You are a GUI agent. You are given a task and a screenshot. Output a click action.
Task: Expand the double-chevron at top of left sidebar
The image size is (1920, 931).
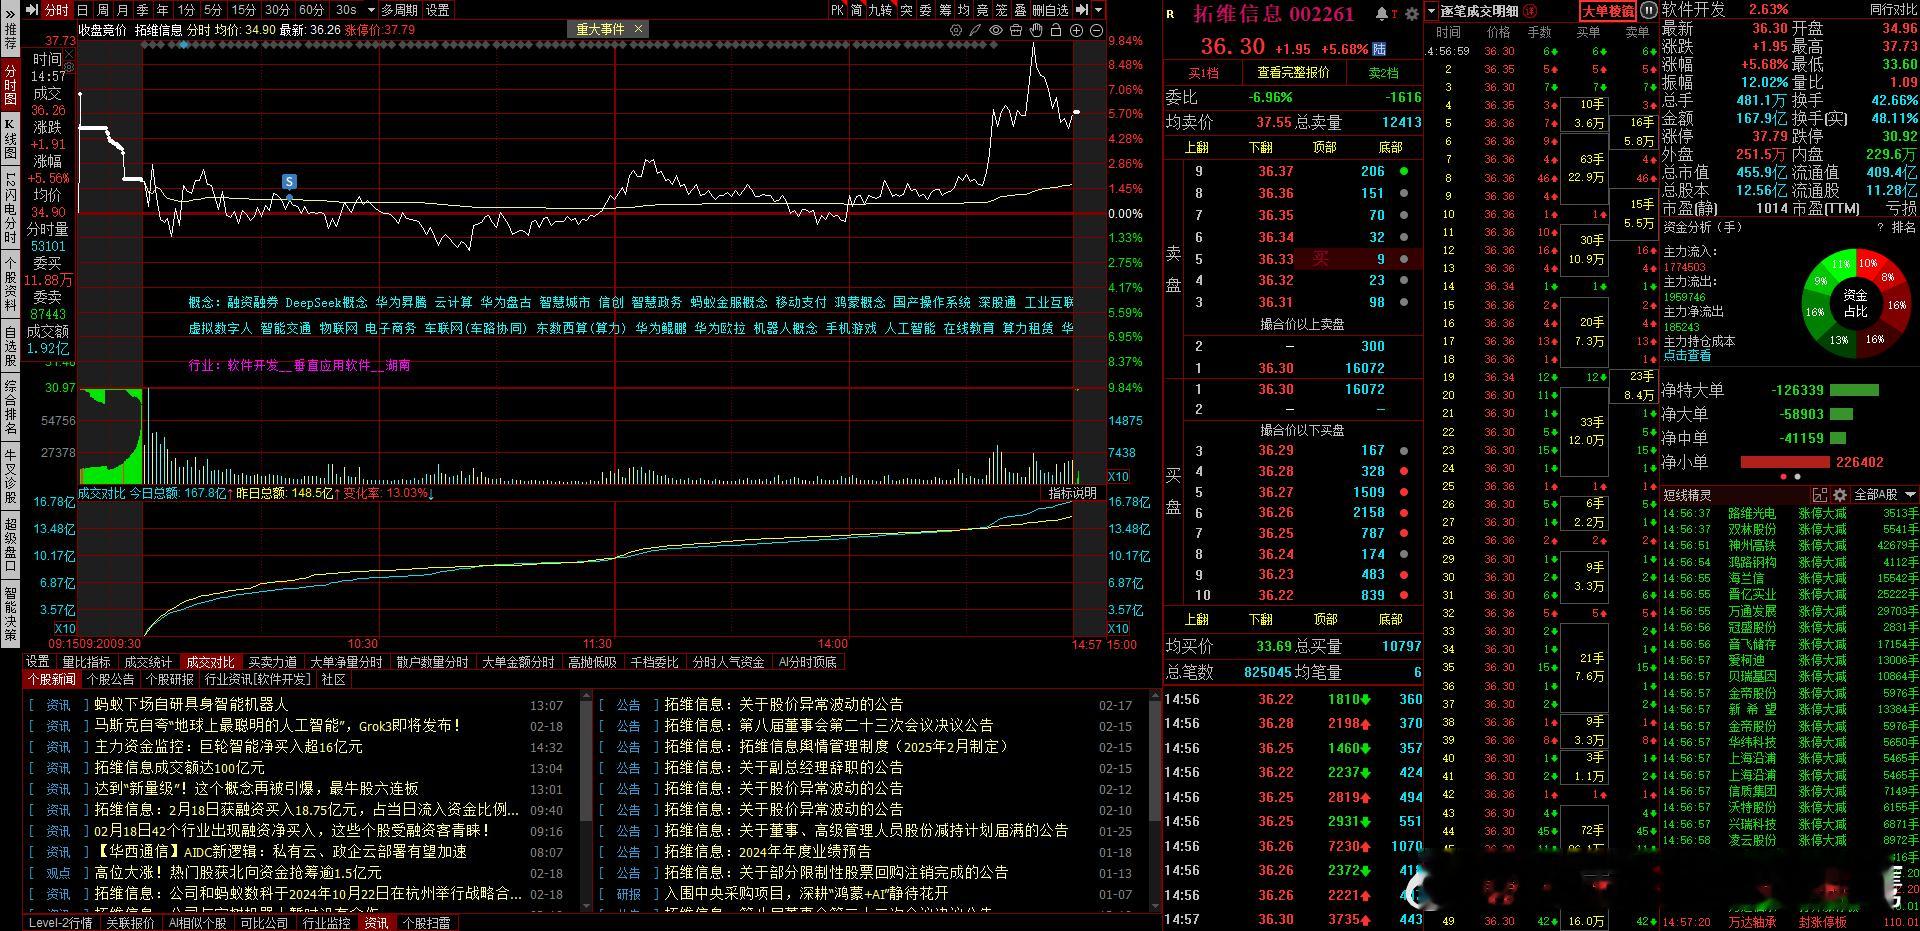10,14
